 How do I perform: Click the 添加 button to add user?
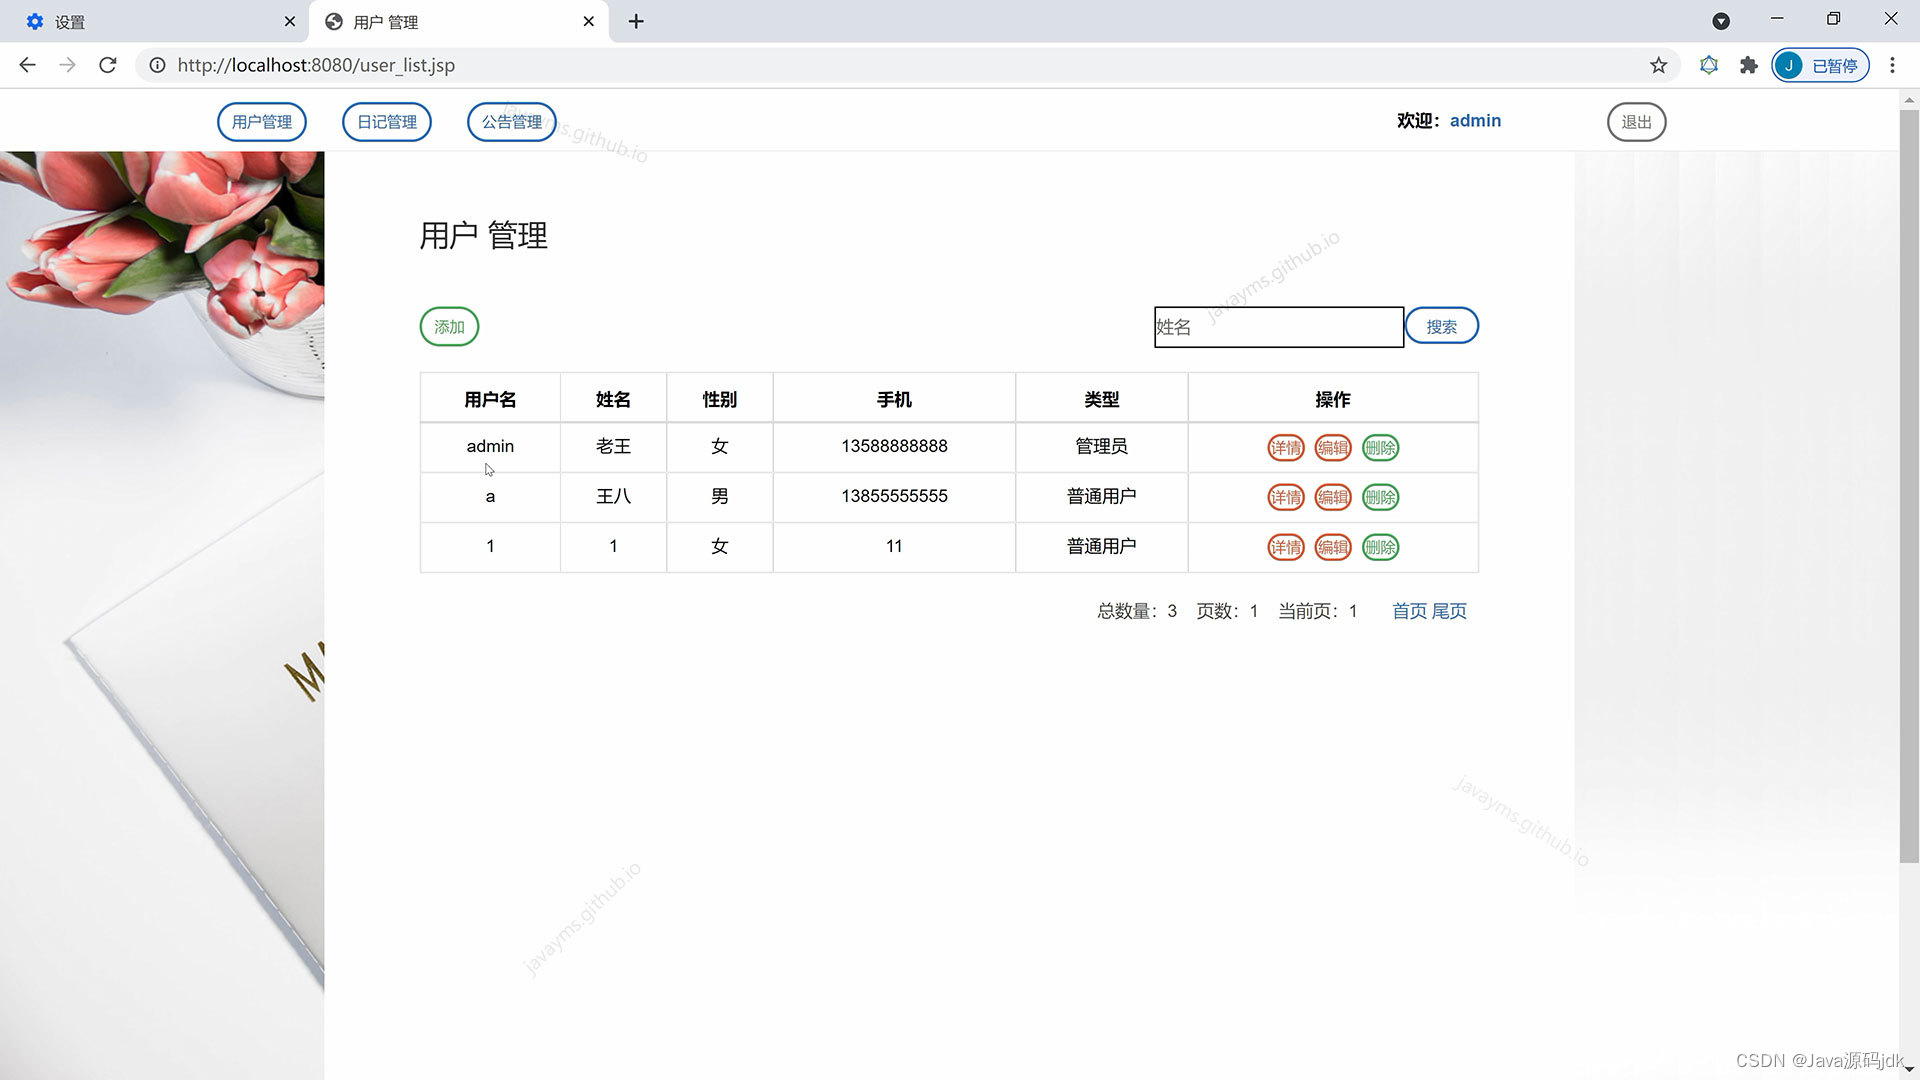click(x=448, y=326)
